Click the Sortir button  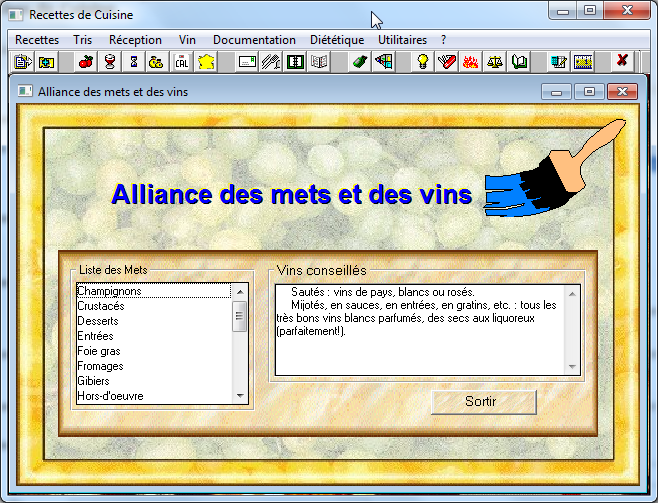pyautogui.click(x=484, y=402)
